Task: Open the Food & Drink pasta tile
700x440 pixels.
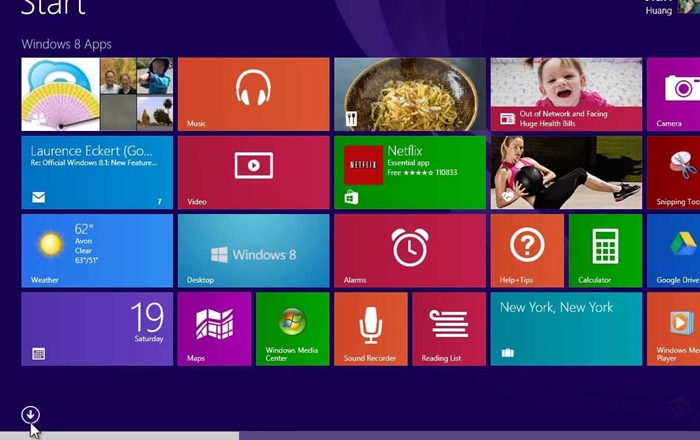Action: click(410, 94)
